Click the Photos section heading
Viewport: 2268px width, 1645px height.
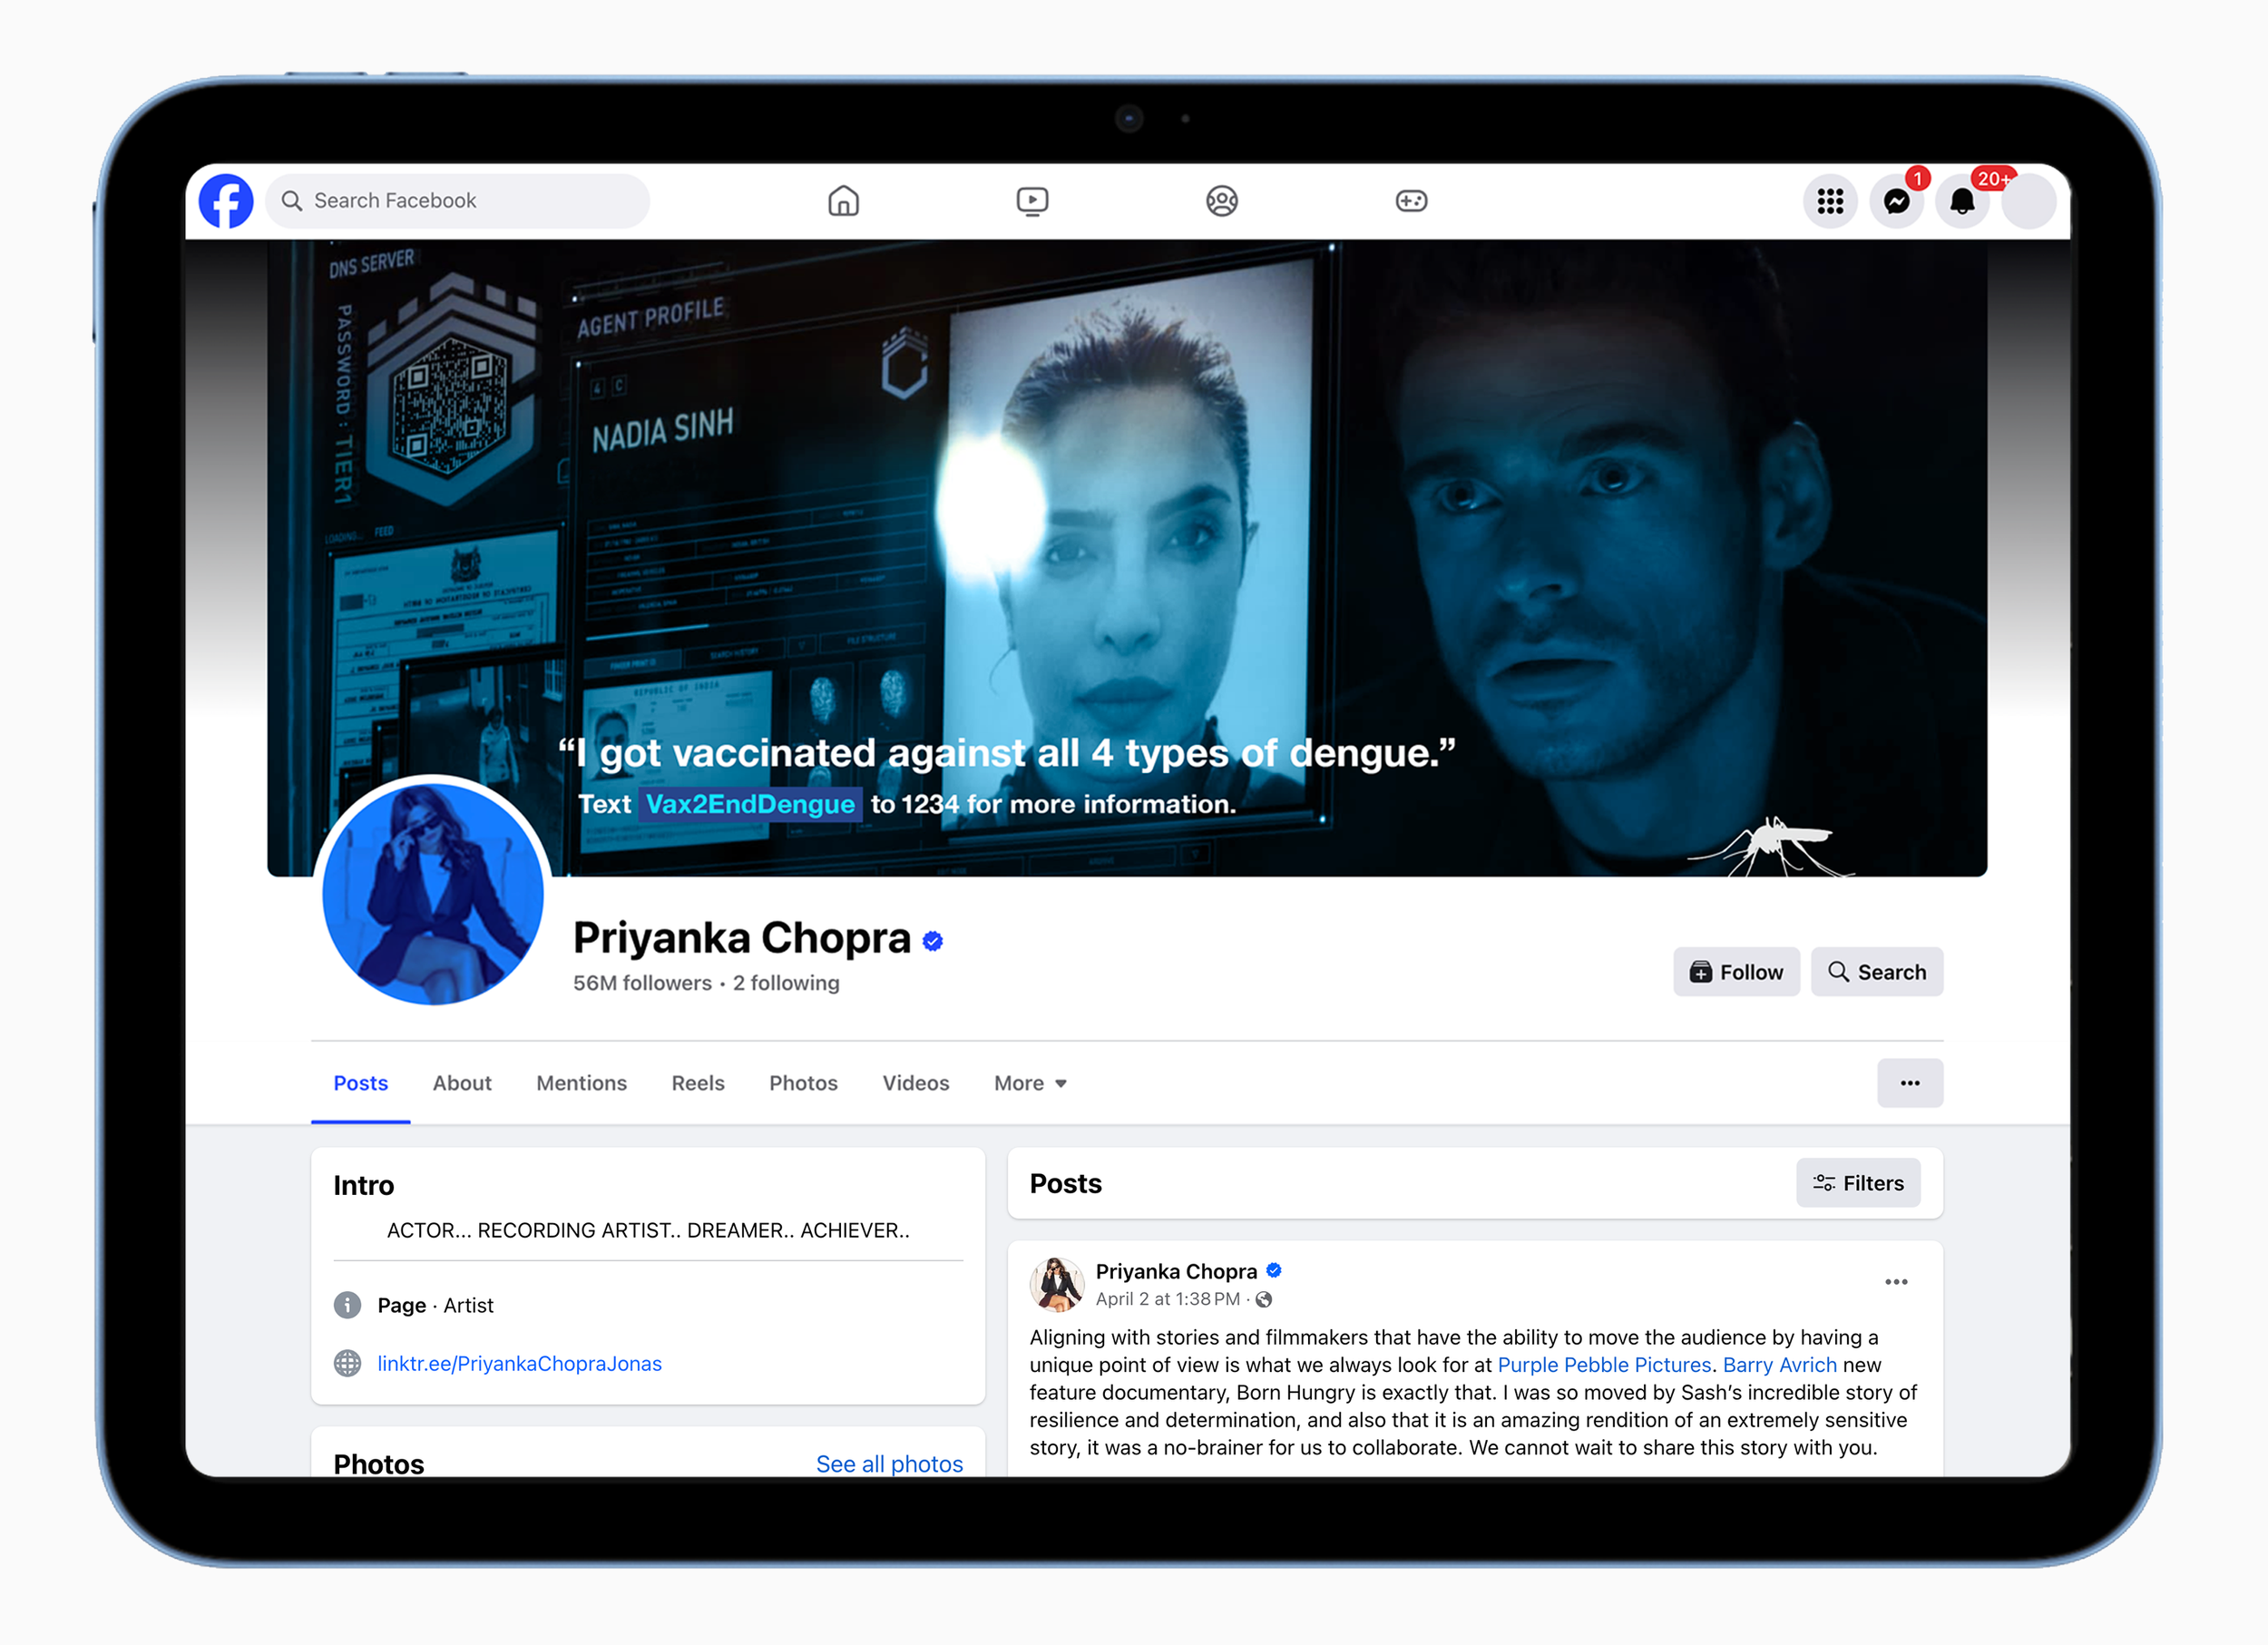coord(379,1464)
